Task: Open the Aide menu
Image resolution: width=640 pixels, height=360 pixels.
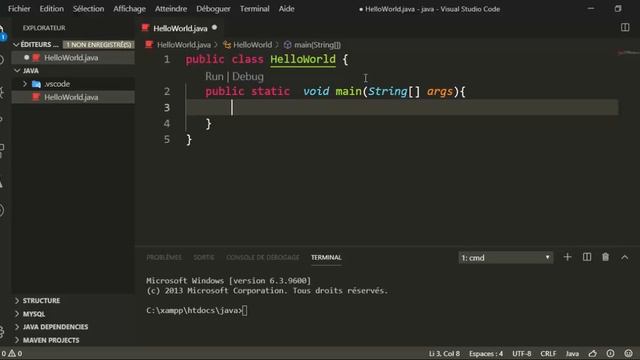Action: pyautogui.click(x=286, y=9)
